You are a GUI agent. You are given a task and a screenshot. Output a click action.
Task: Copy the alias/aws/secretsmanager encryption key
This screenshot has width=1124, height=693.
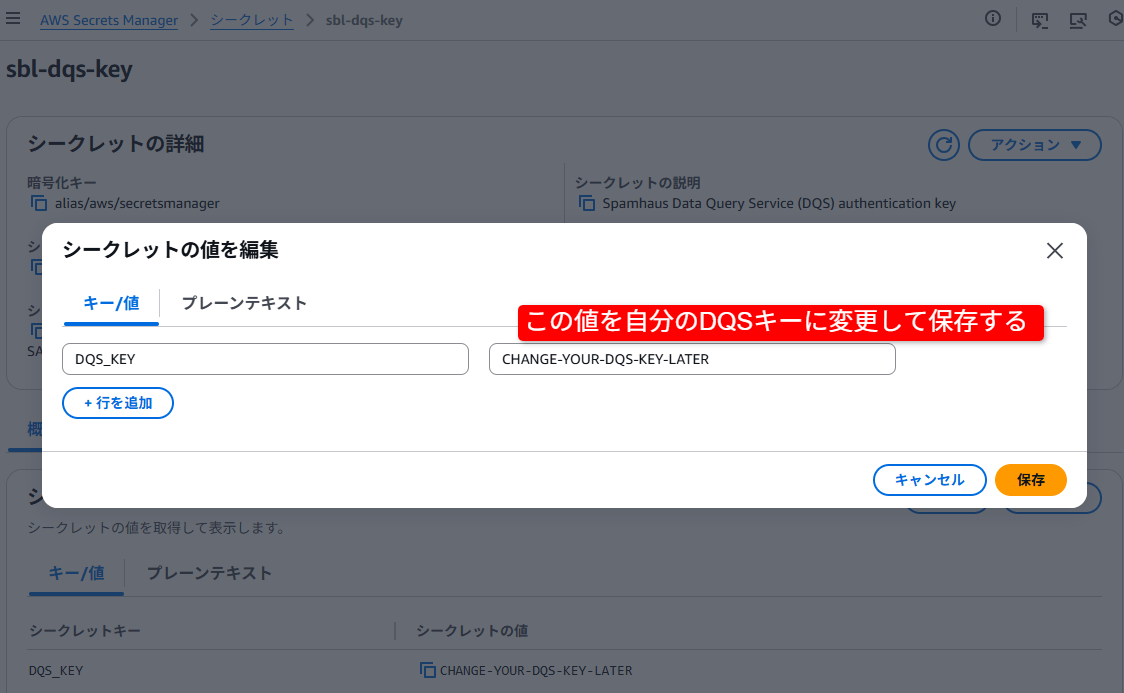39,204
